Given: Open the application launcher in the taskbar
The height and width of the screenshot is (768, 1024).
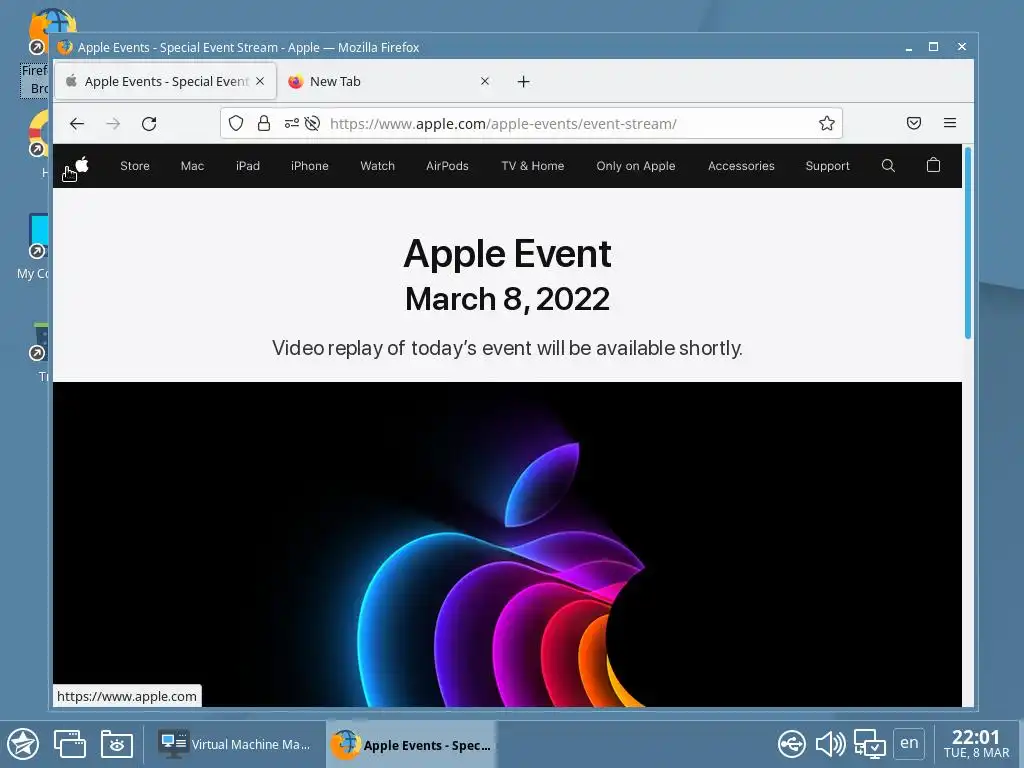Looking at the screenshot, I should point(23,744).
